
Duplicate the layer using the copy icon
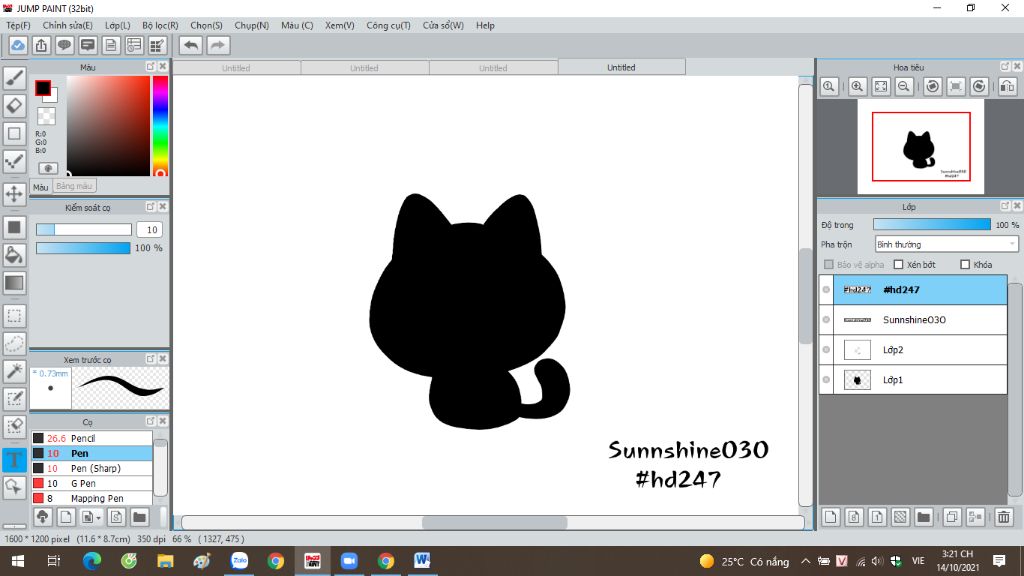(x=952, y=517)
